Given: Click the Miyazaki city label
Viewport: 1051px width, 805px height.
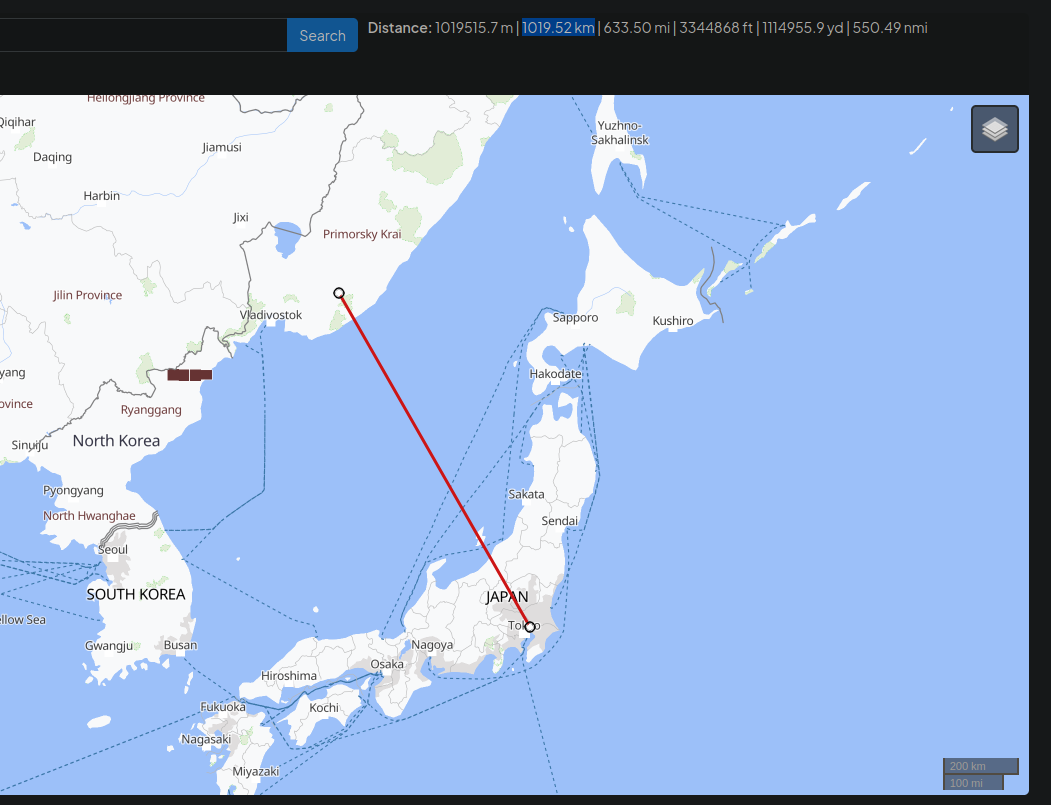Looking at the screenshot, I should coord(255,771).
